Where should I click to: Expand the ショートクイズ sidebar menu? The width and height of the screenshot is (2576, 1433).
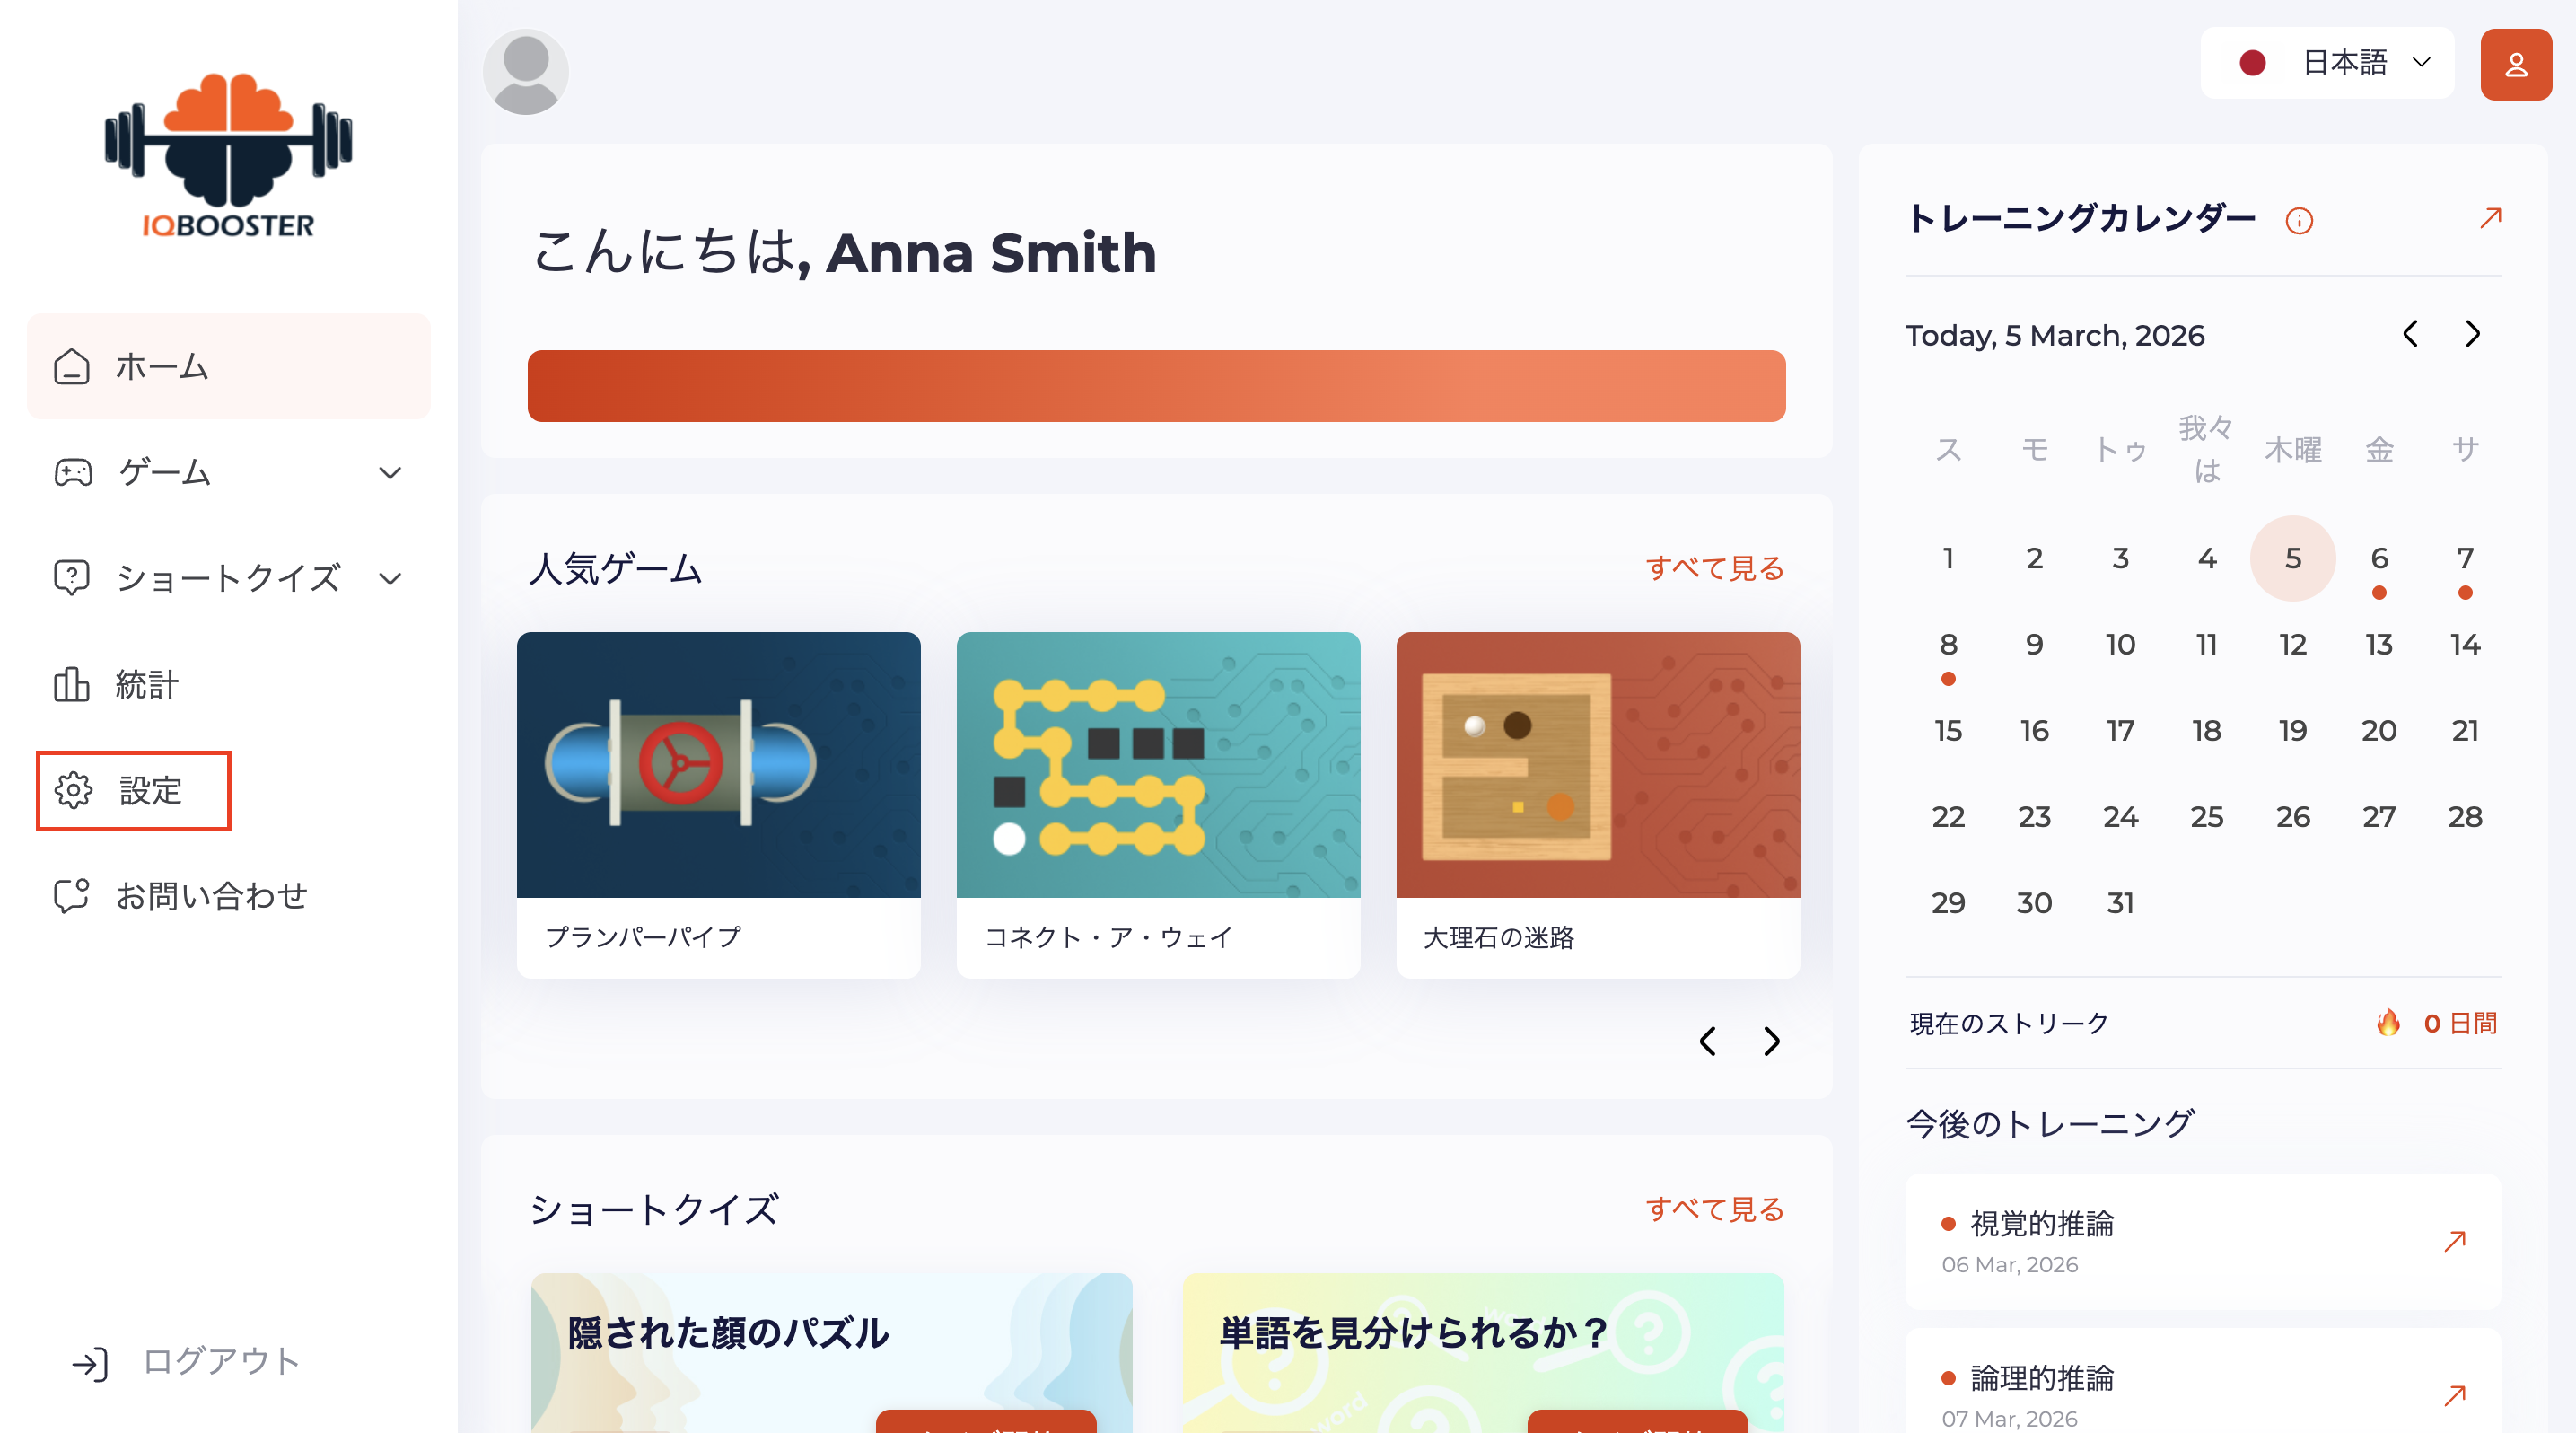[x=228, y=578]
